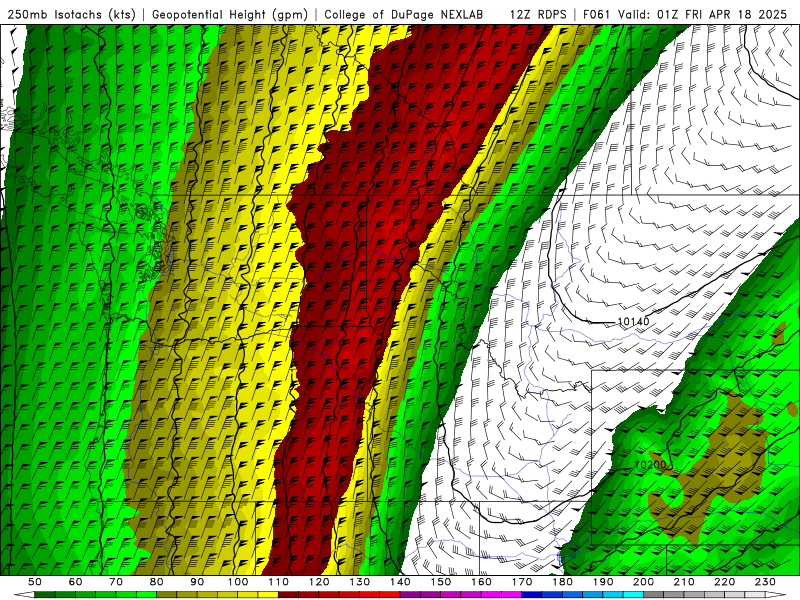800x600 pixels.
Task: Click the 220 value on the color scale
Action: pos(724,582)
